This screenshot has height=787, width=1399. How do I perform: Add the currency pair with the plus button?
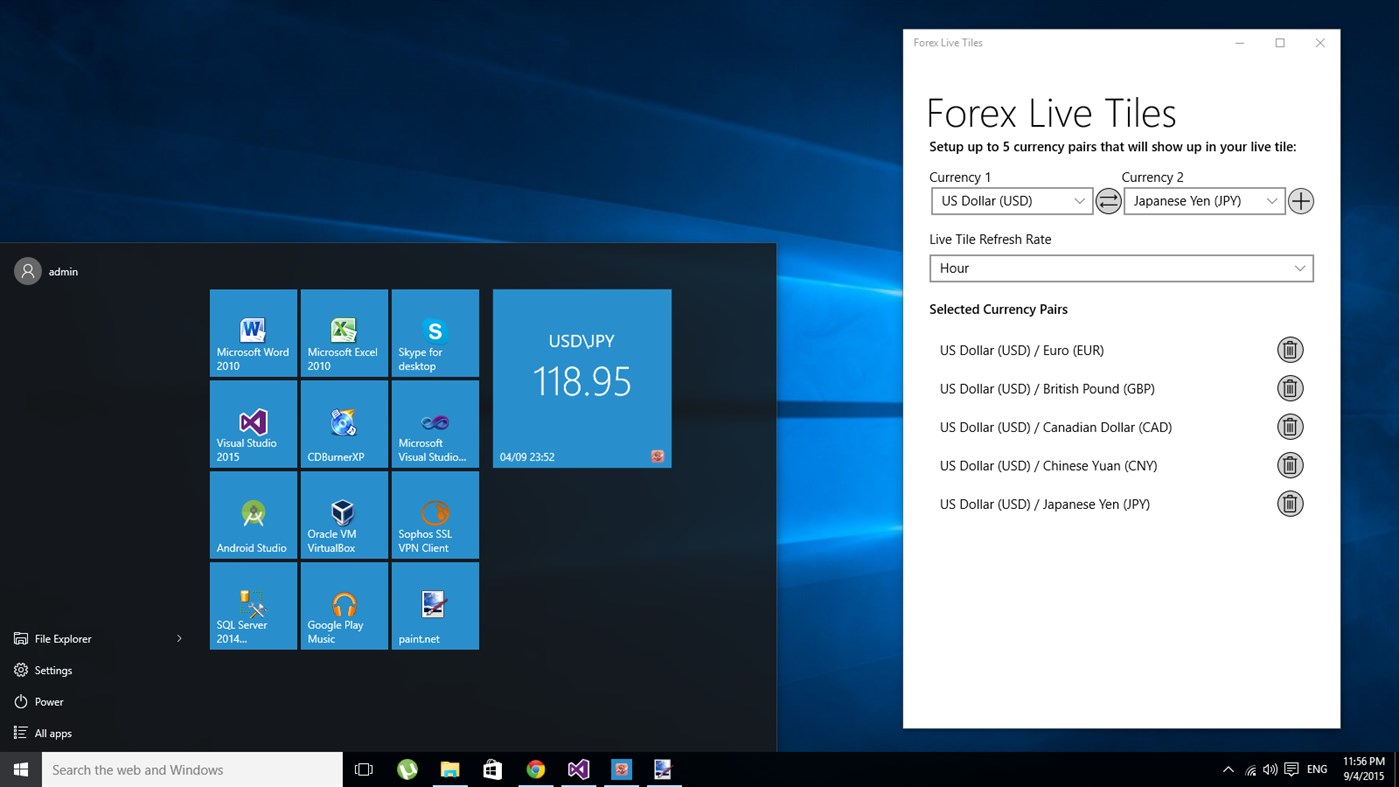[1300, 201]
